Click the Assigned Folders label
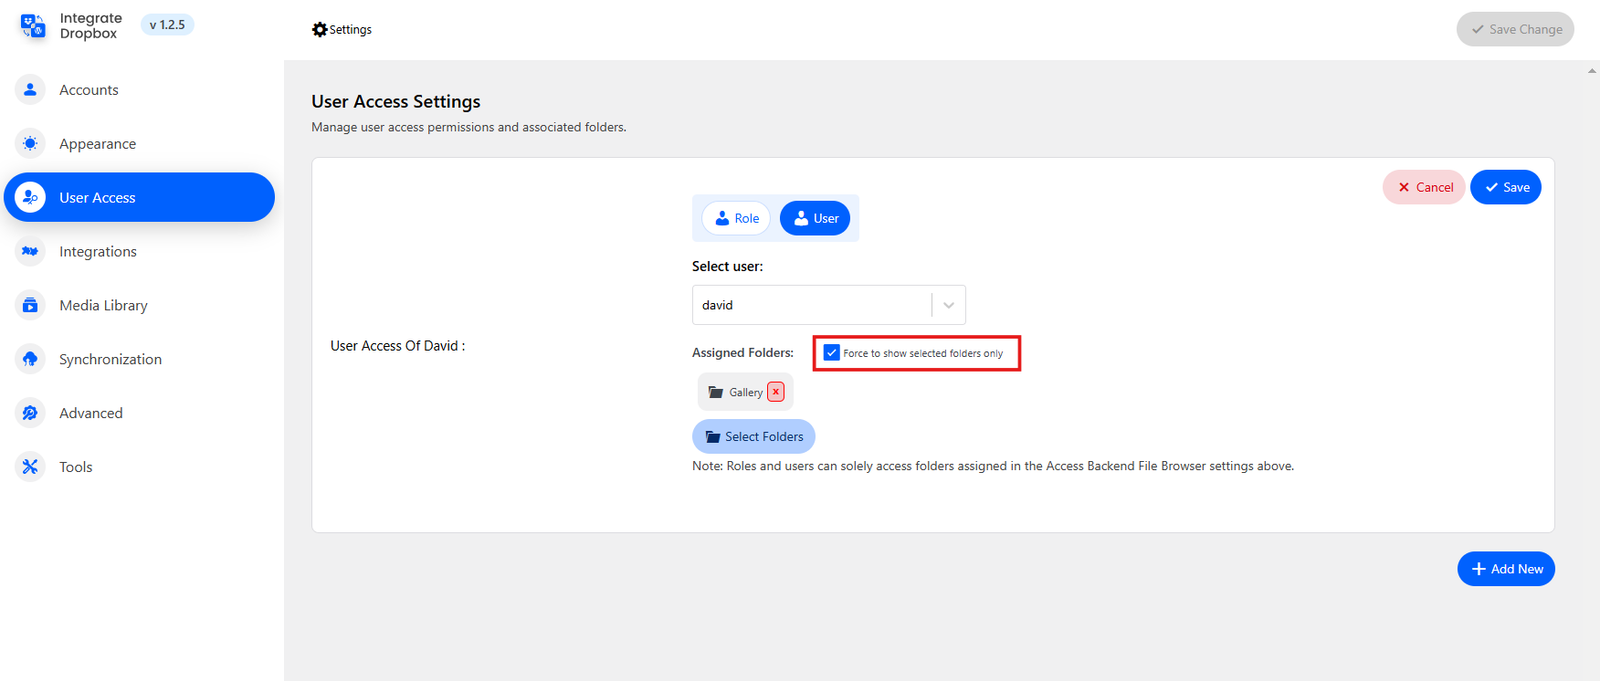Image resolution: width=1600 pixels, height=681 pixels. [743, 353]
